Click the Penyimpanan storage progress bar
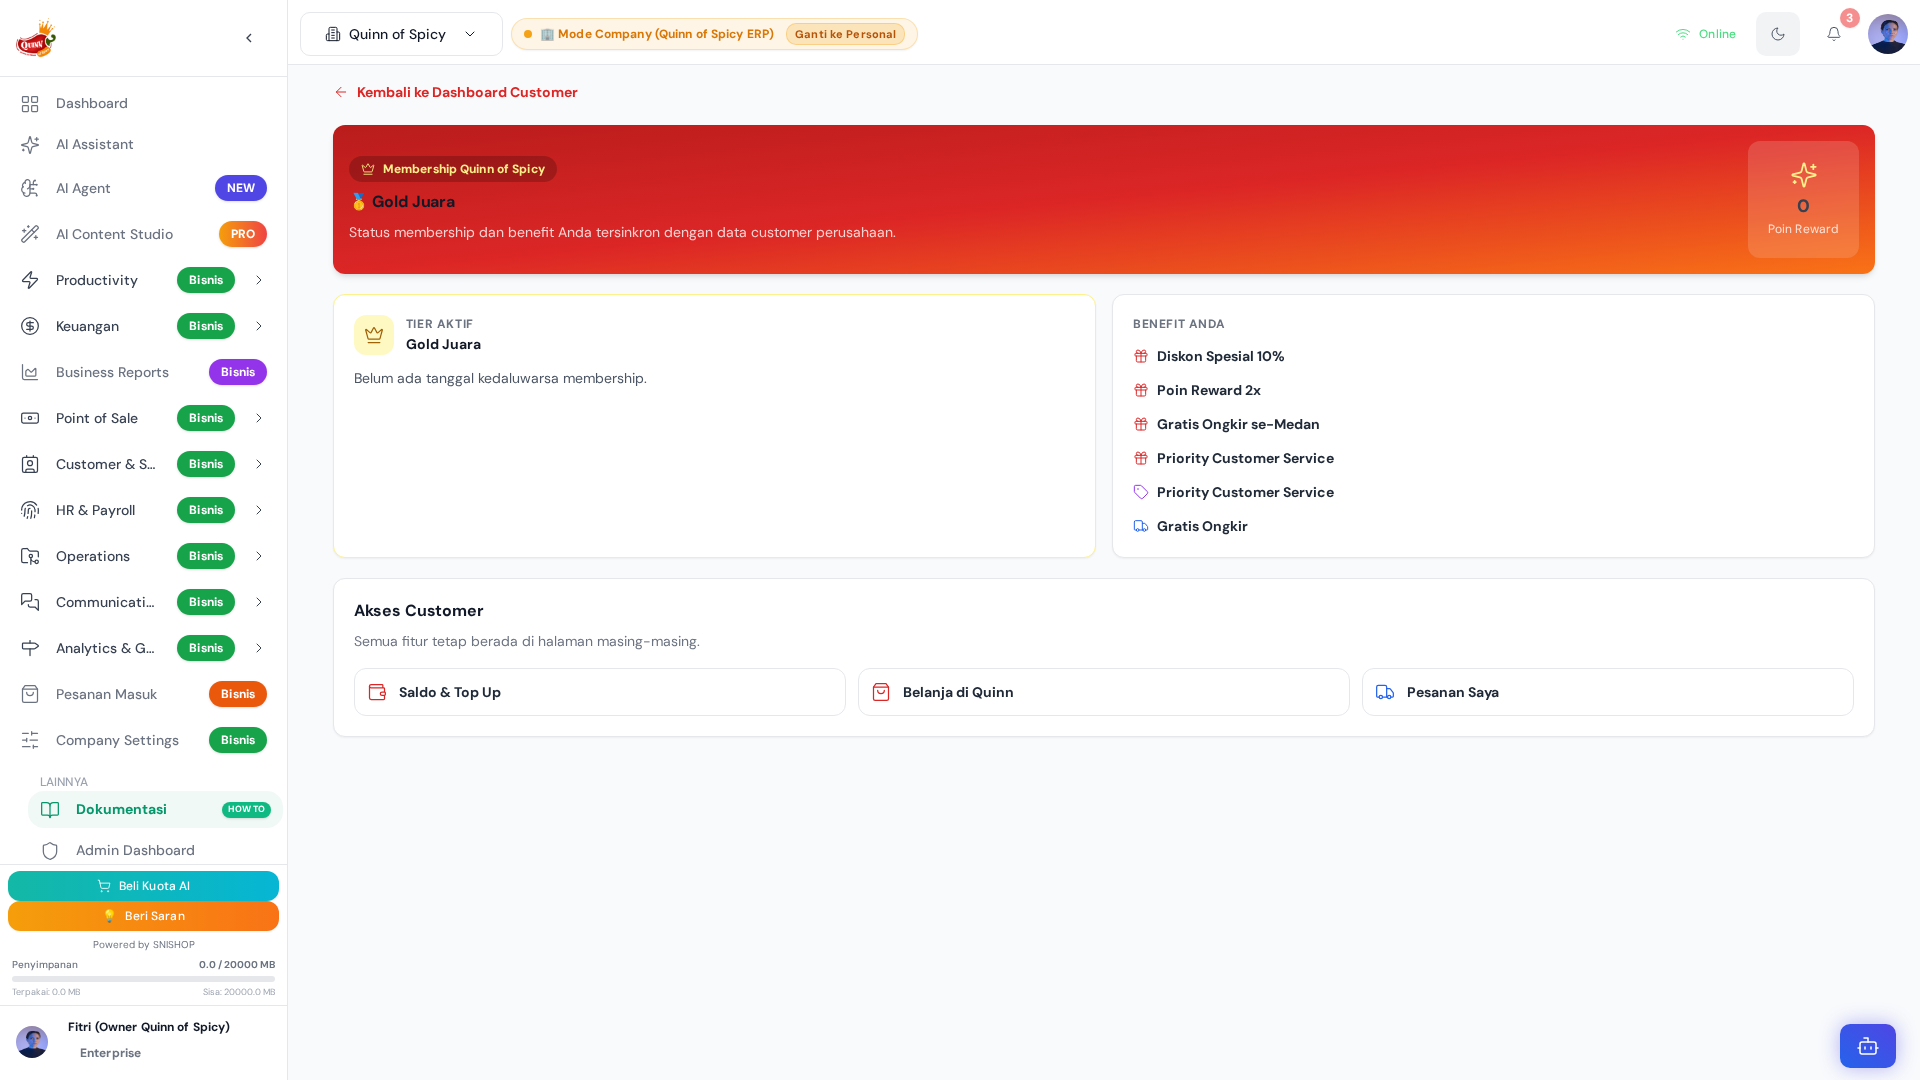 pyautogui.click(x=143, y=979)
